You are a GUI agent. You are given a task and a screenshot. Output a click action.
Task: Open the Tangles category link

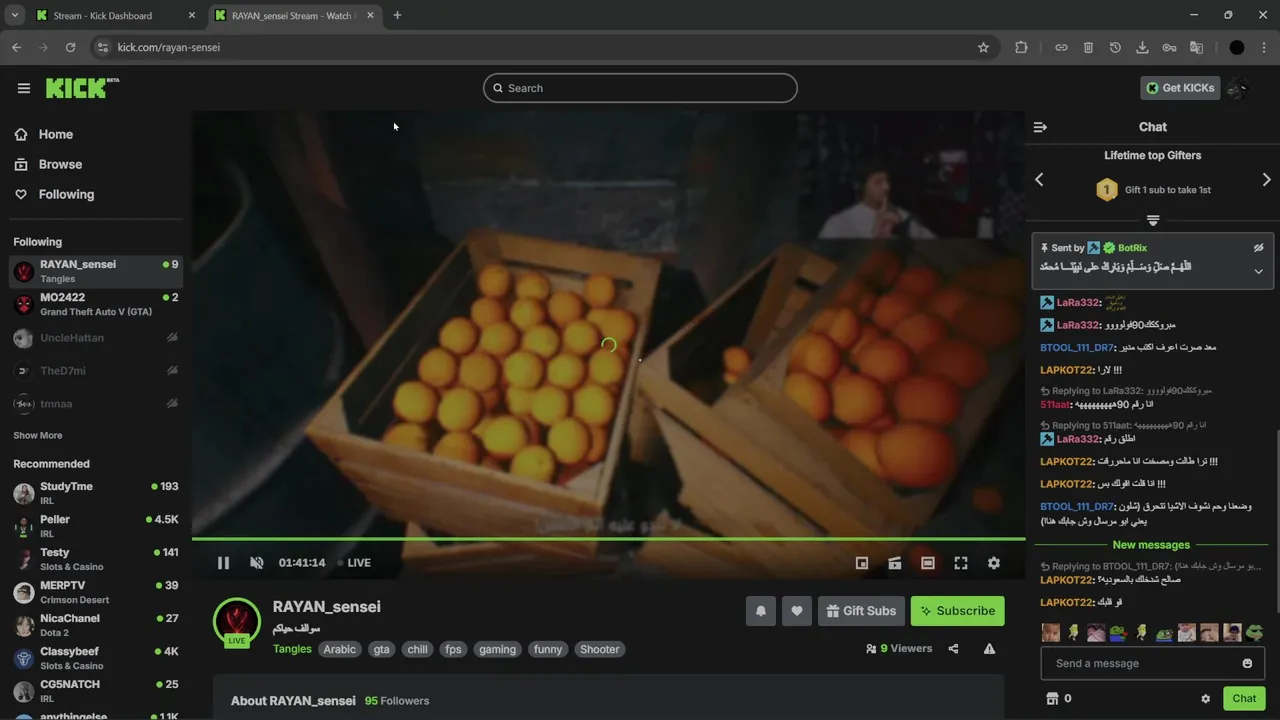click(x=292, y=649)
